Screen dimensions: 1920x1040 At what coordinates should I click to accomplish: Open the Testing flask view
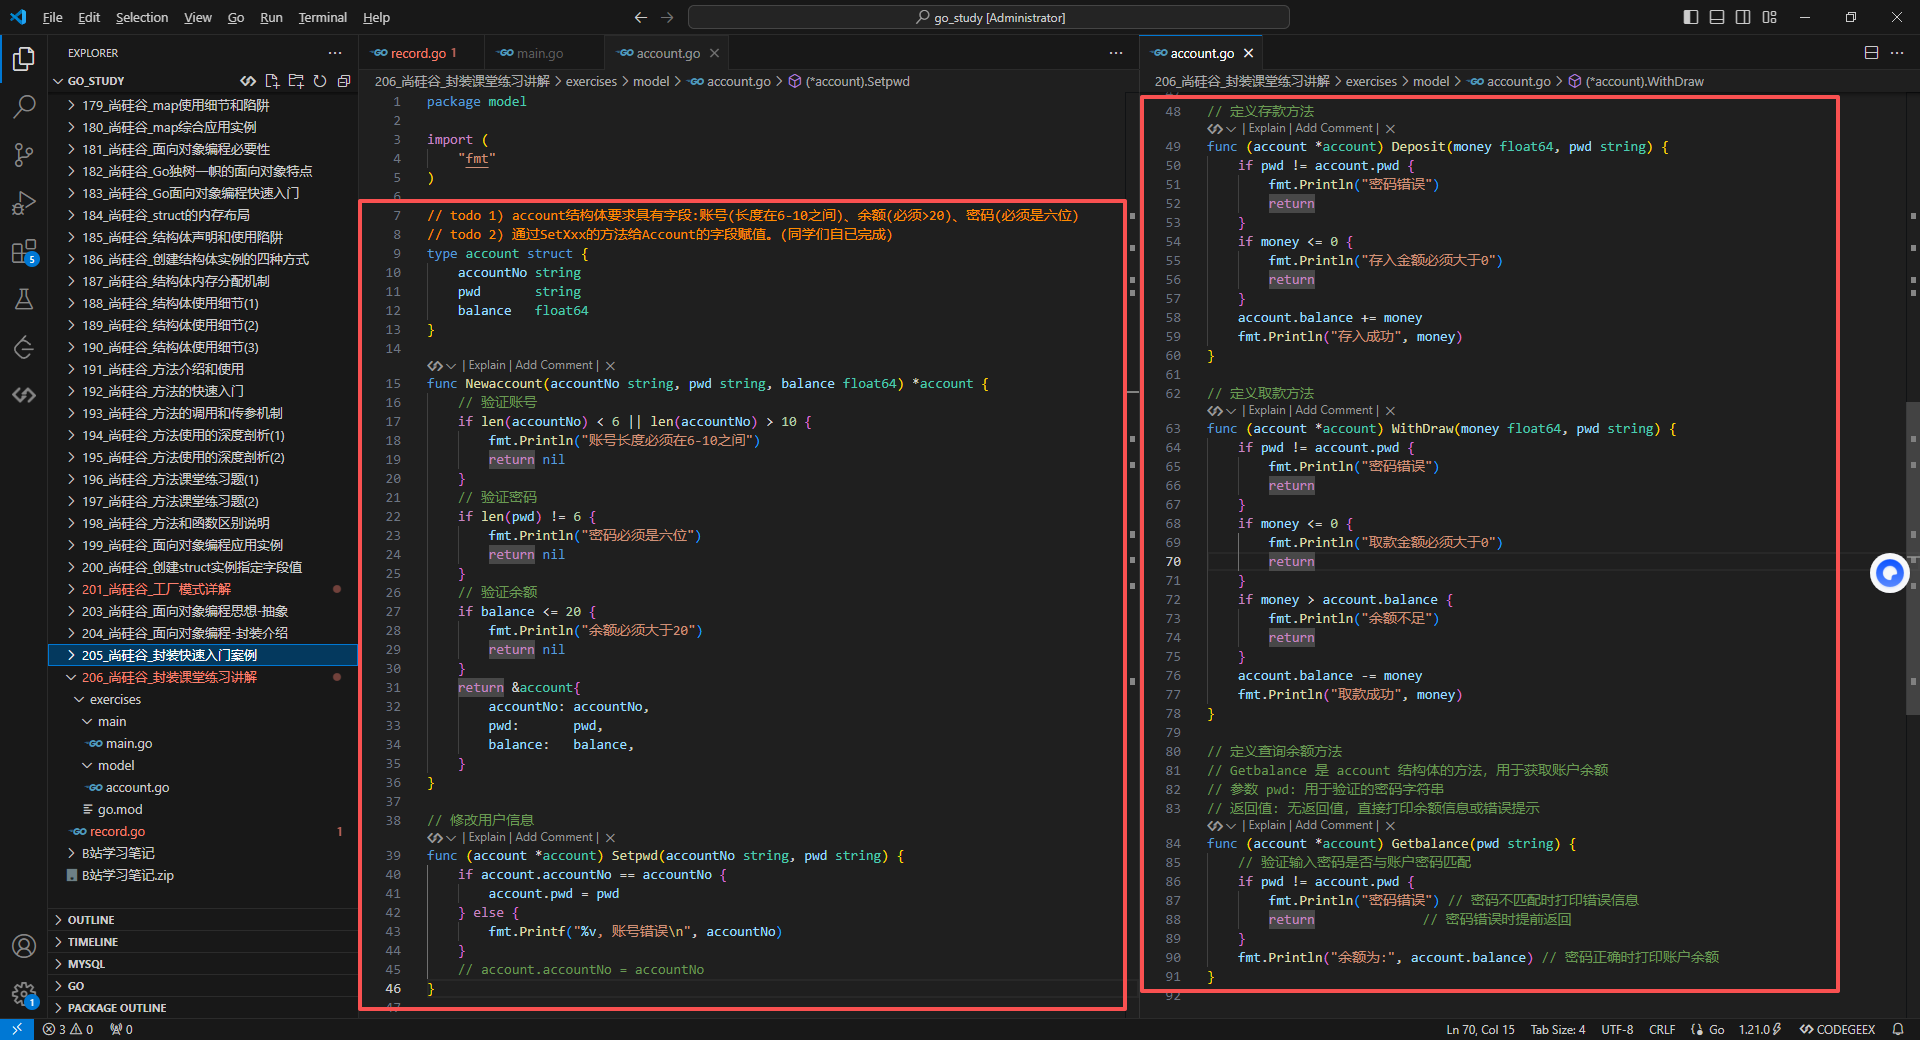pyautogui.click(x=24, y=299)
